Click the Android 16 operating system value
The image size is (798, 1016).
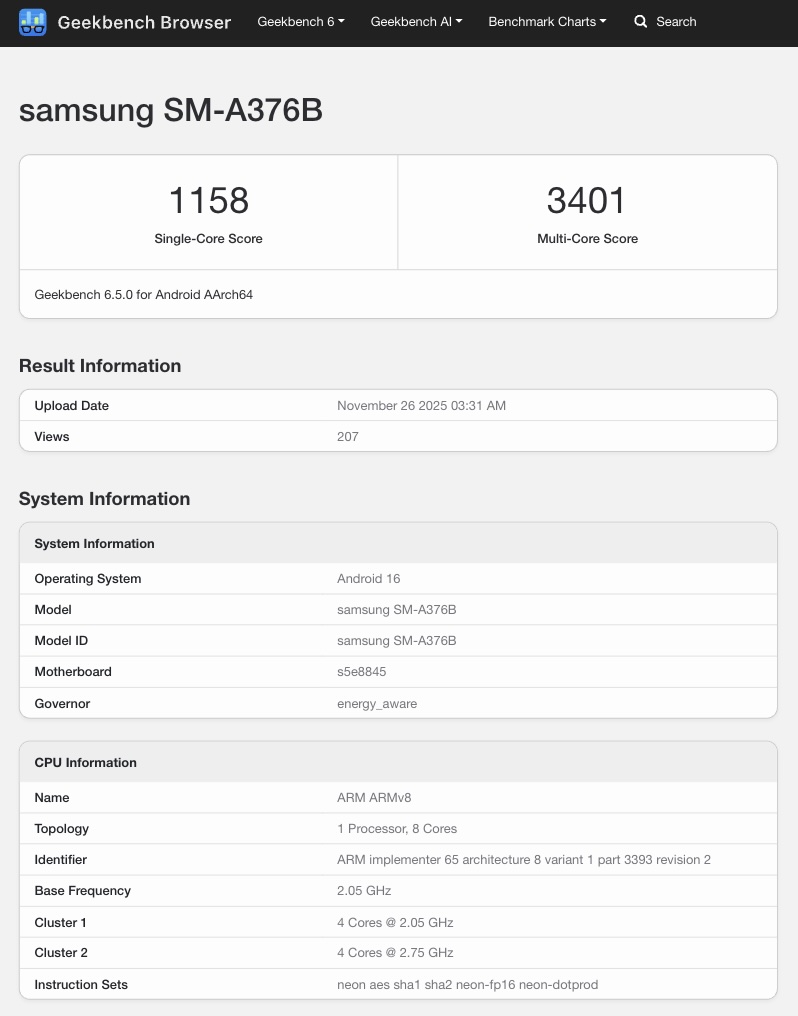coord(369,579)
